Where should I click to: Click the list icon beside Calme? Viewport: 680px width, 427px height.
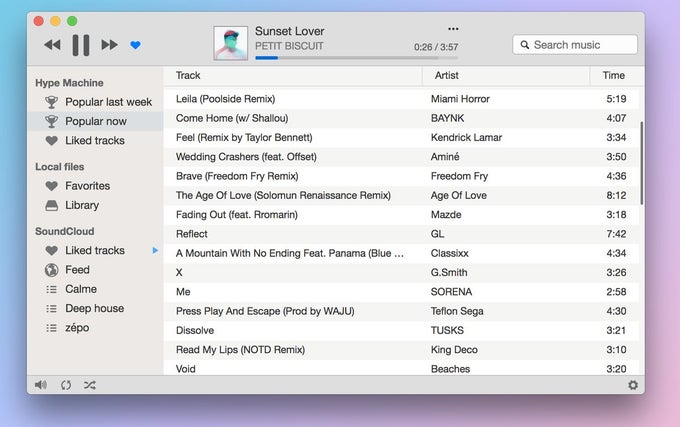(52, 289)
